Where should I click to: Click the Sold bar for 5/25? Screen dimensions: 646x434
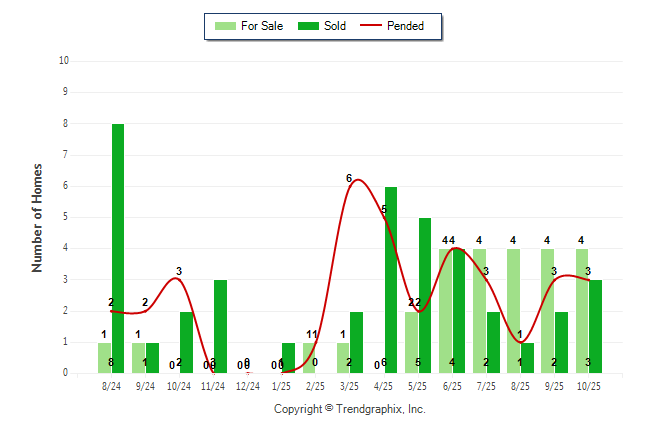tap(425, 295)
